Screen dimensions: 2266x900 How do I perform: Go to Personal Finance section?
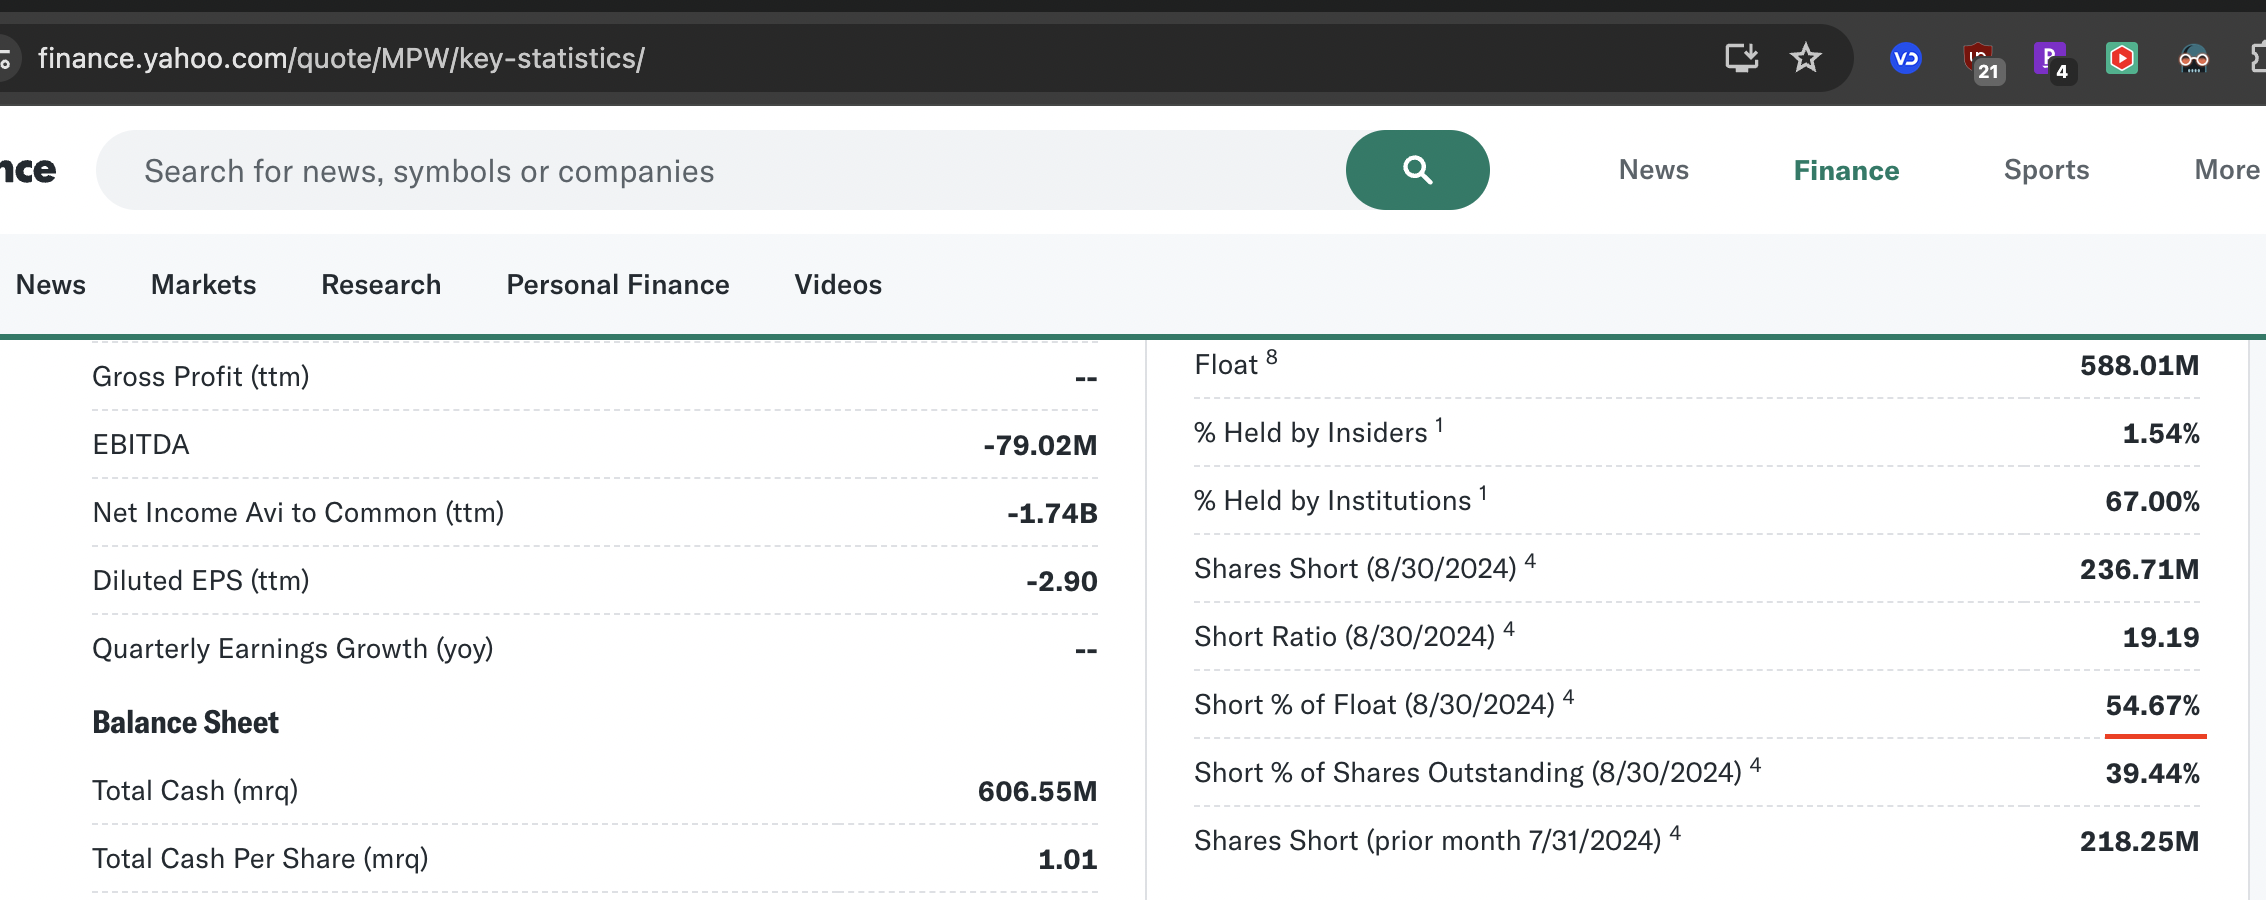click(x=618, y=285)
